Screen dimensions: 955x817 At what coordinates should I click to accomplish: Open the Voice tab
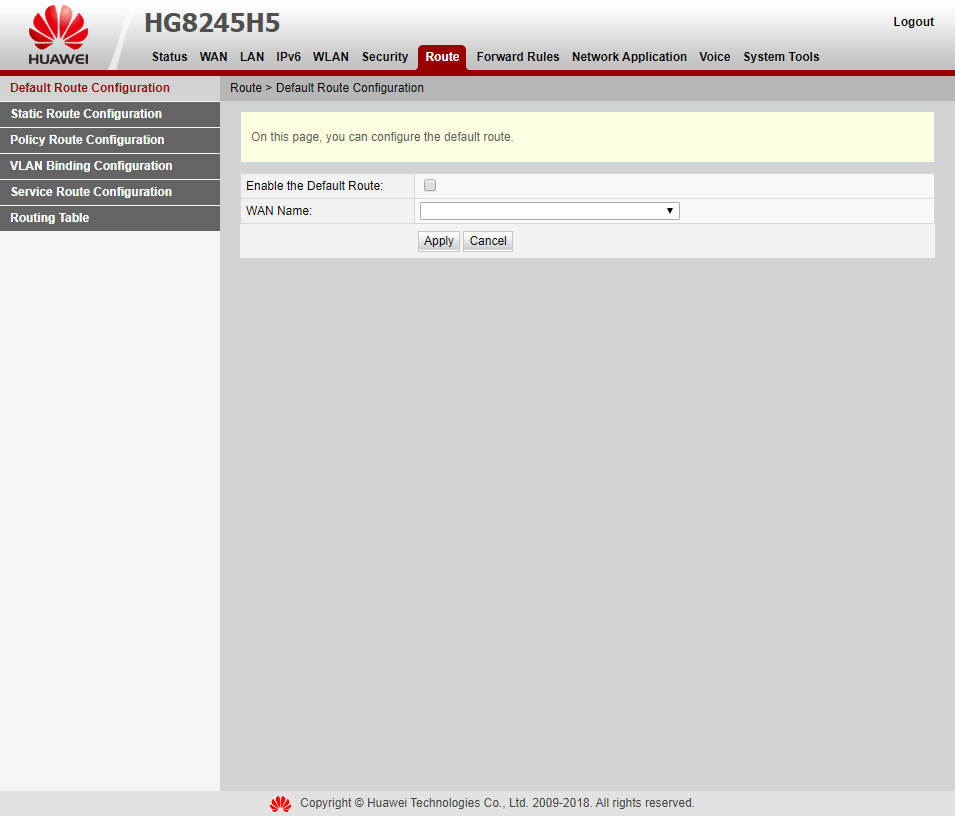(x=714, y=57)
